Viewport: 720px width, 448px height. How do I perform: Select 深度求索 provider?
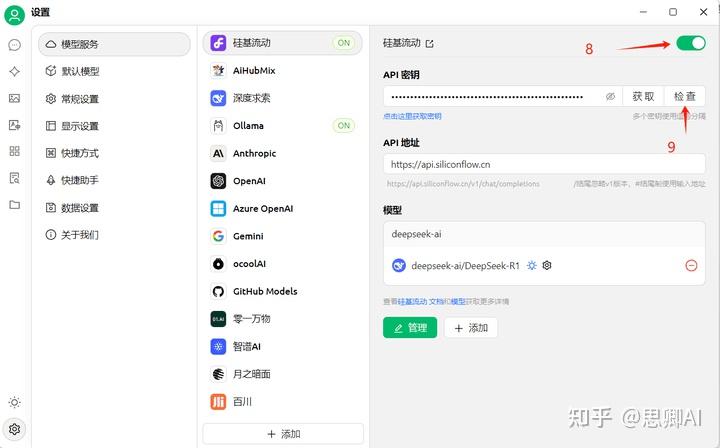[282, 98]
